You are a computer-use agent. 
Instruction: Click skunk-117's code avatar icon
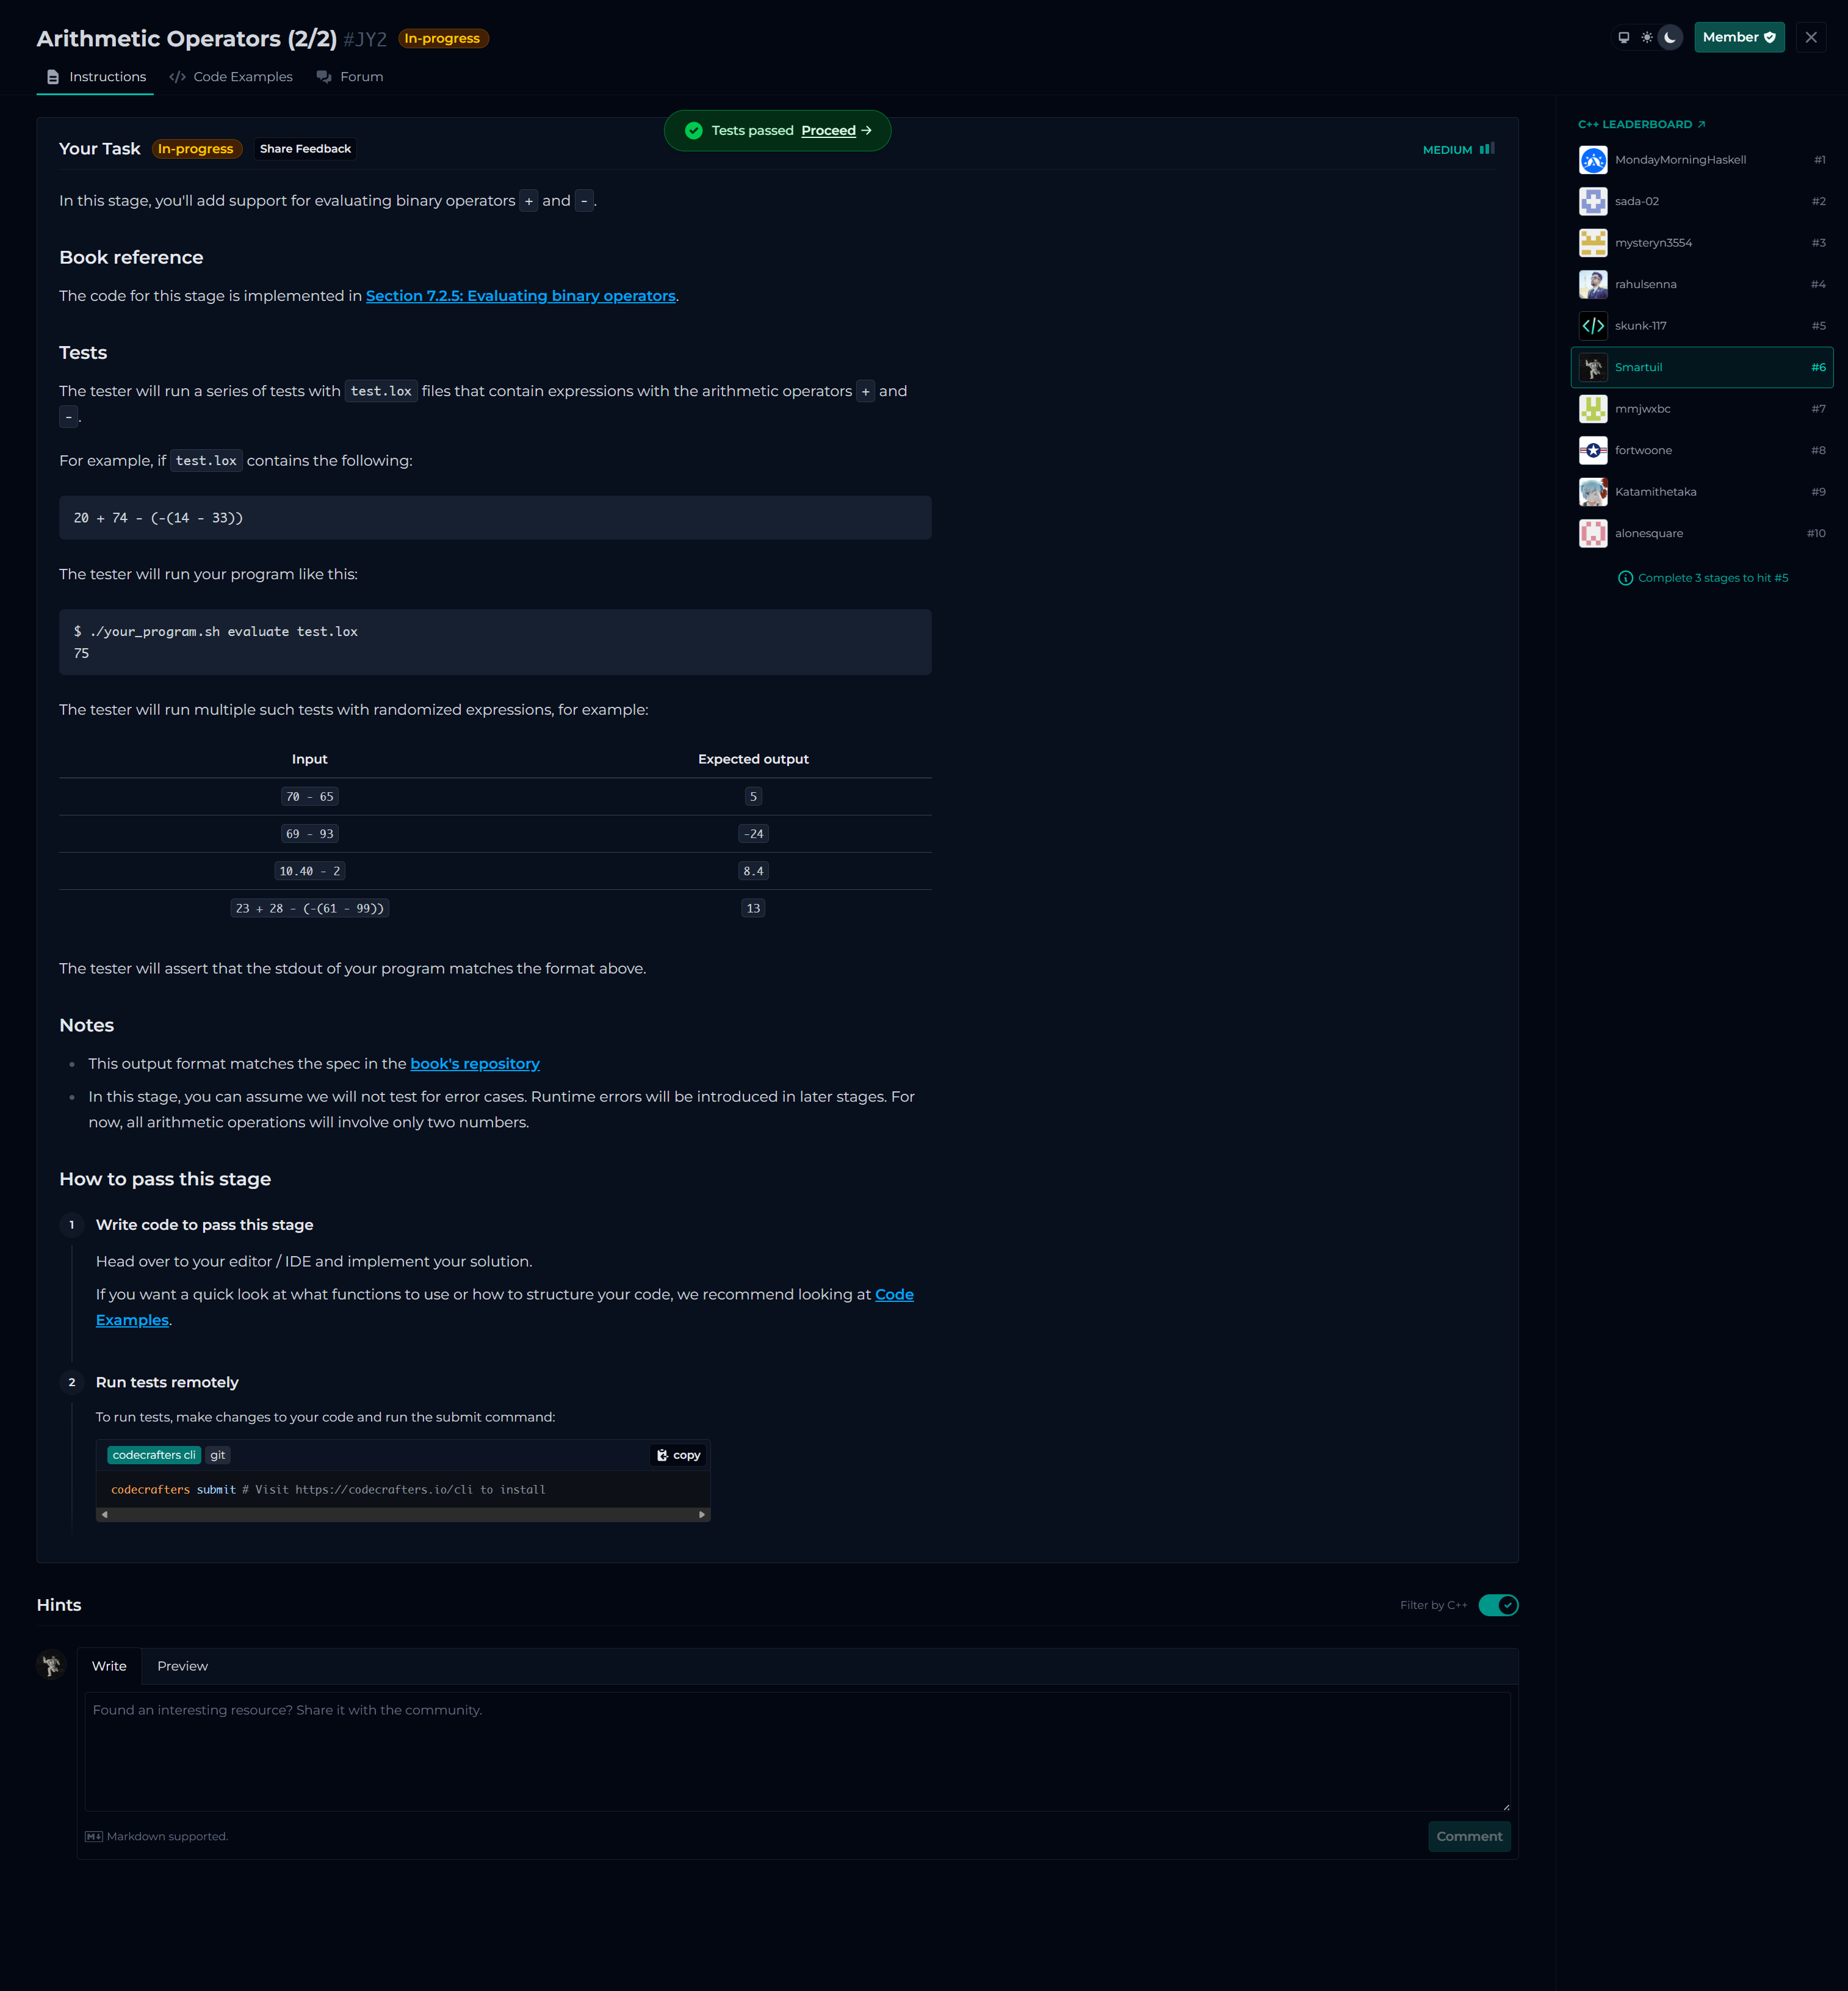(1593, 326)
